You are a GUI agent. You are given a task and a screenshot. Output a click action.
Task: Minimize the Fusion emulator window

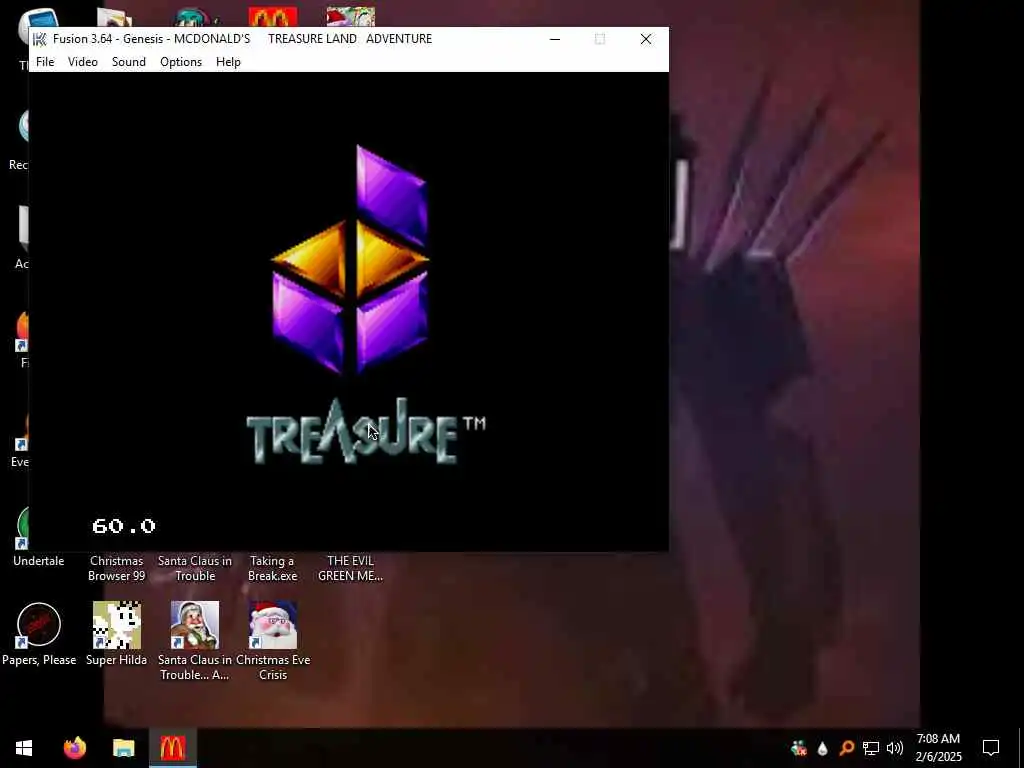555,39
